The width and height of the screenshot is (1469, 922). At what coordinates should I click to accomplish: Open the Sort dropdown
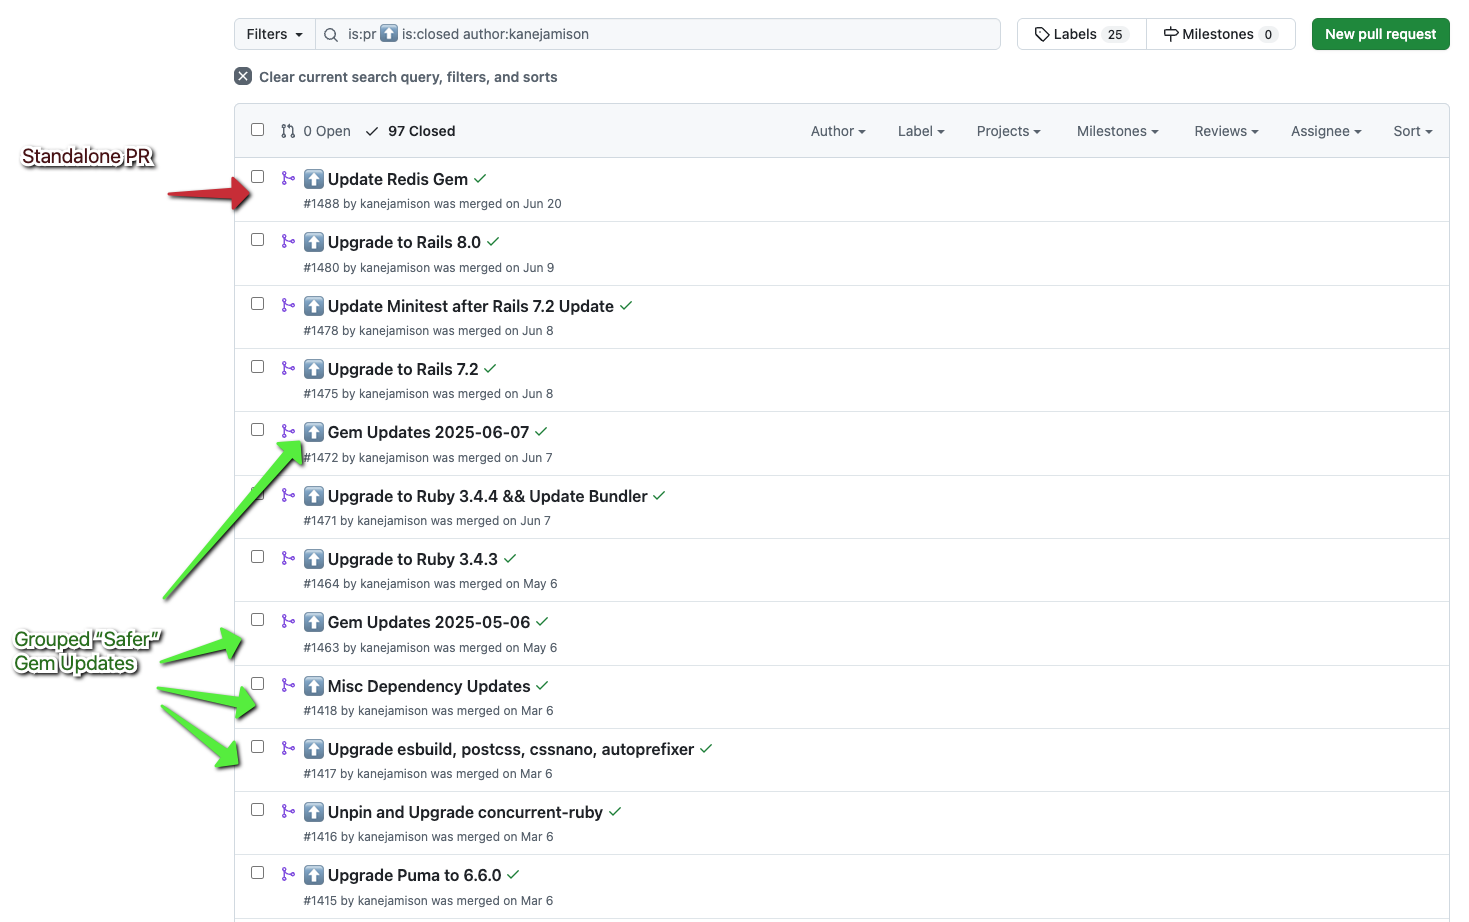[1413, 131]
